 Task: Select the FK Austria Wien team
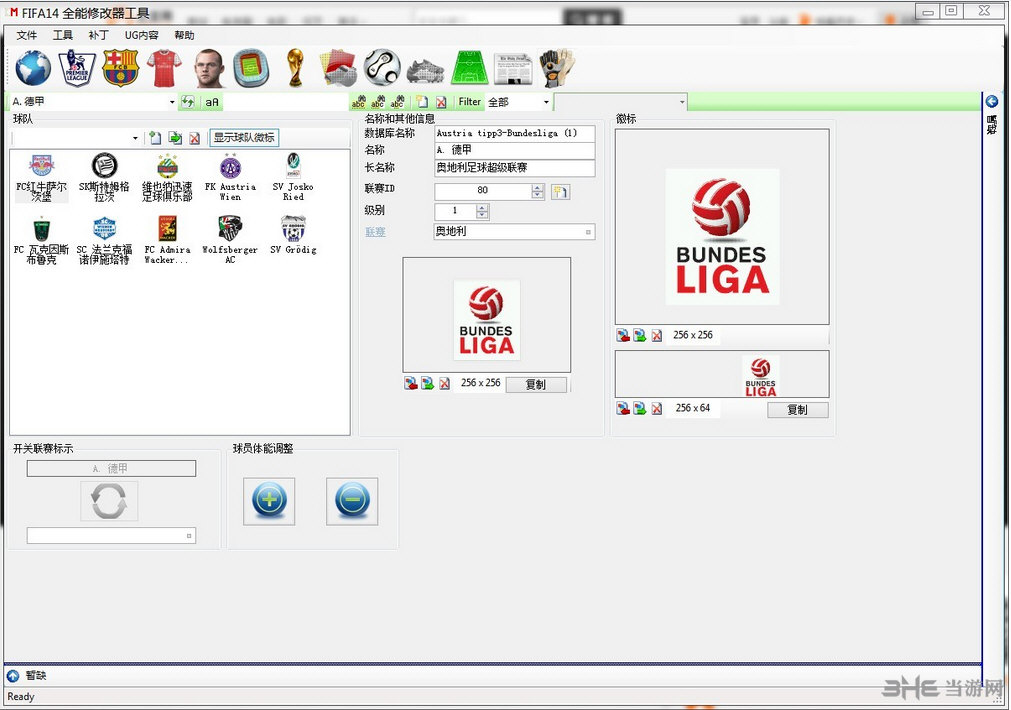[230, 178]
